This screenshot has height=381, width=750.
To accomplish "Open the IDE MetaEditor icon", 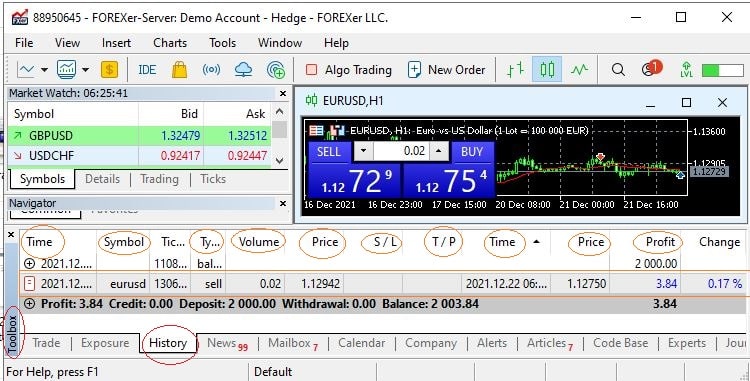I will point(147,70).
